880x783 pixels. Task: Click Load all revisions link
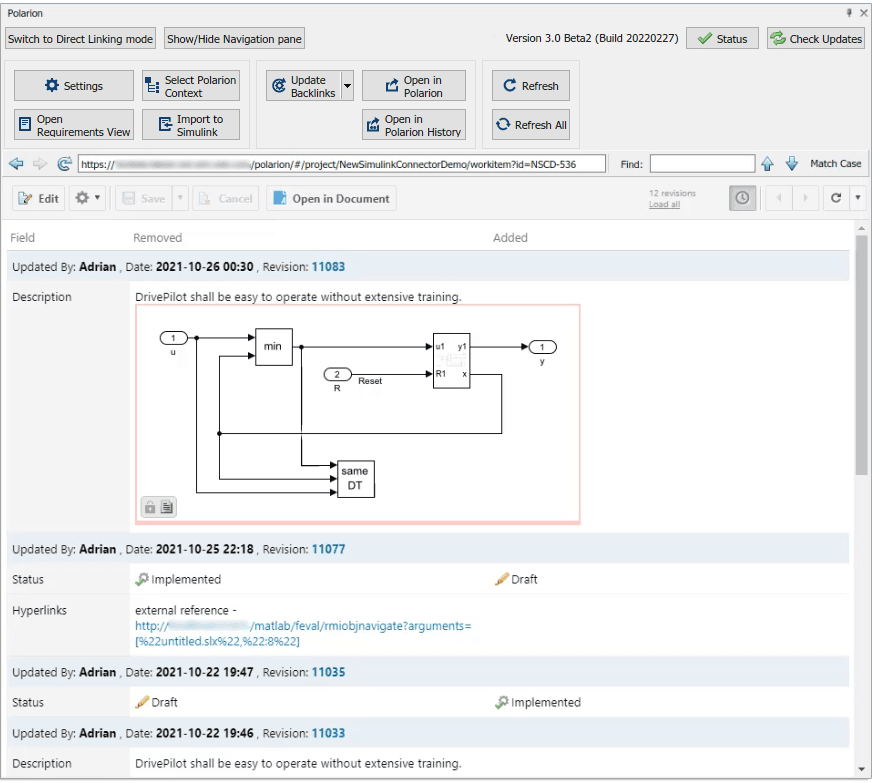pyautogui.click(x=664, y=205)
